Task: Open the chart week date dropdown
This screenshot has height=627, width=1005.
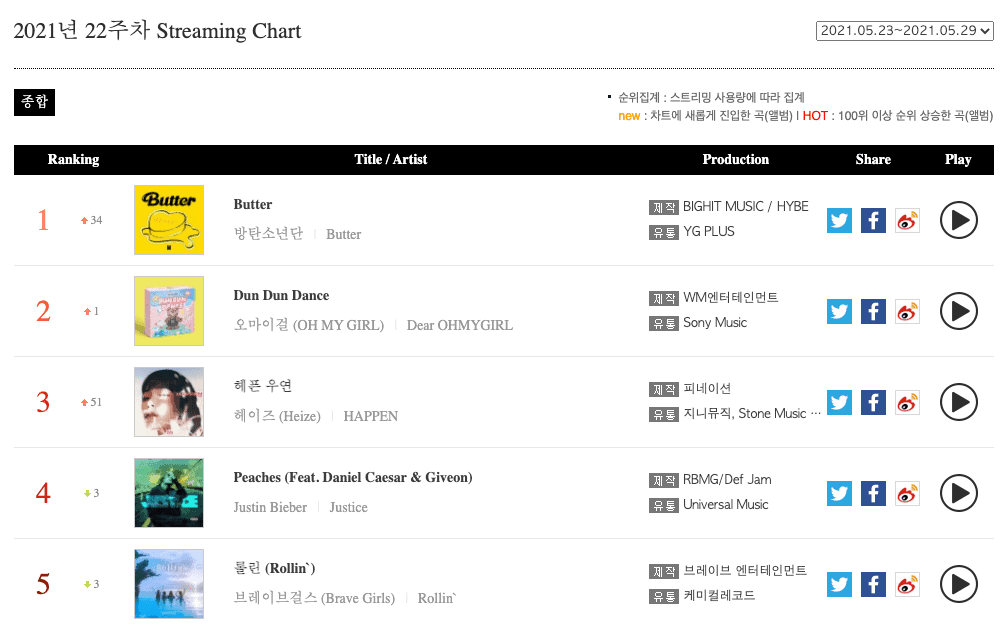Action: pos(905,30)
